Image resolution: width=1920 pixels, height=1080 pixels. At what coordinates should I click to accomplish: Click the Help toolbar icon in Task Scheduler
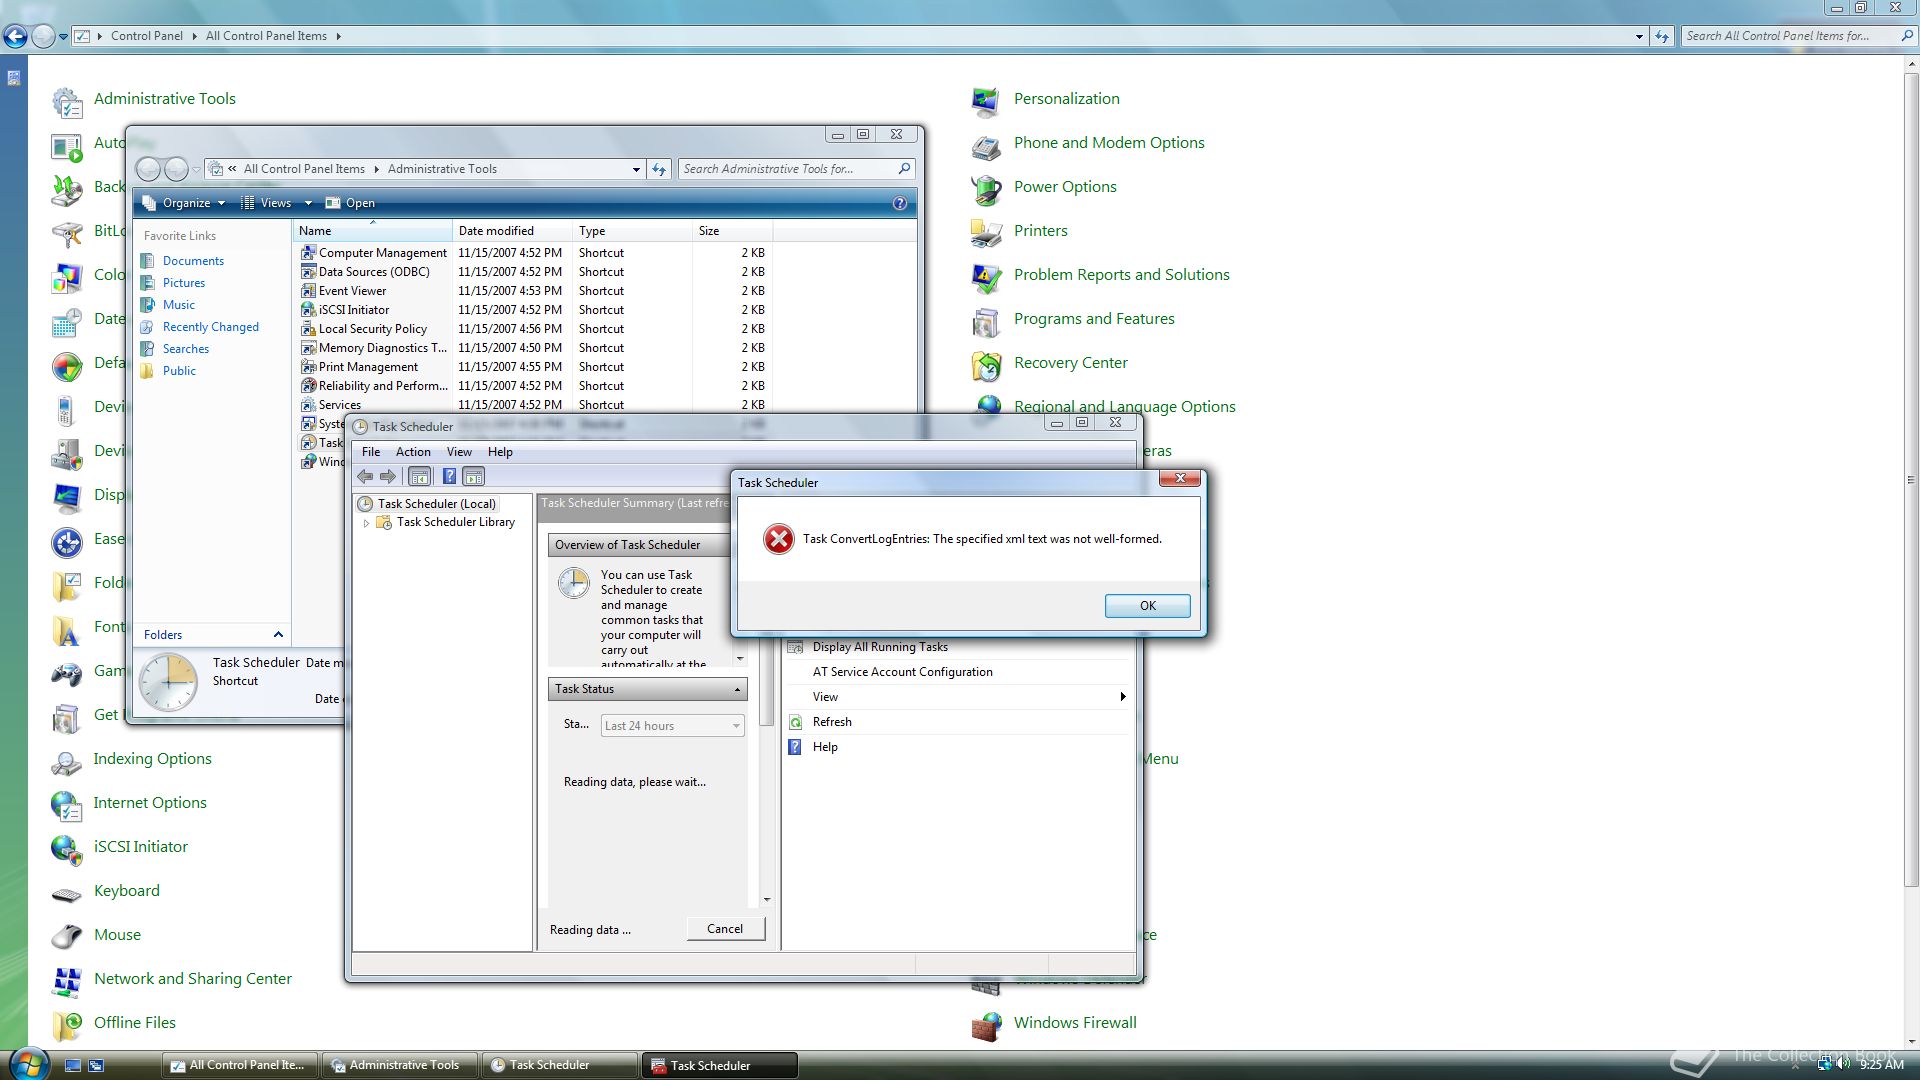(x=450, y=476)
